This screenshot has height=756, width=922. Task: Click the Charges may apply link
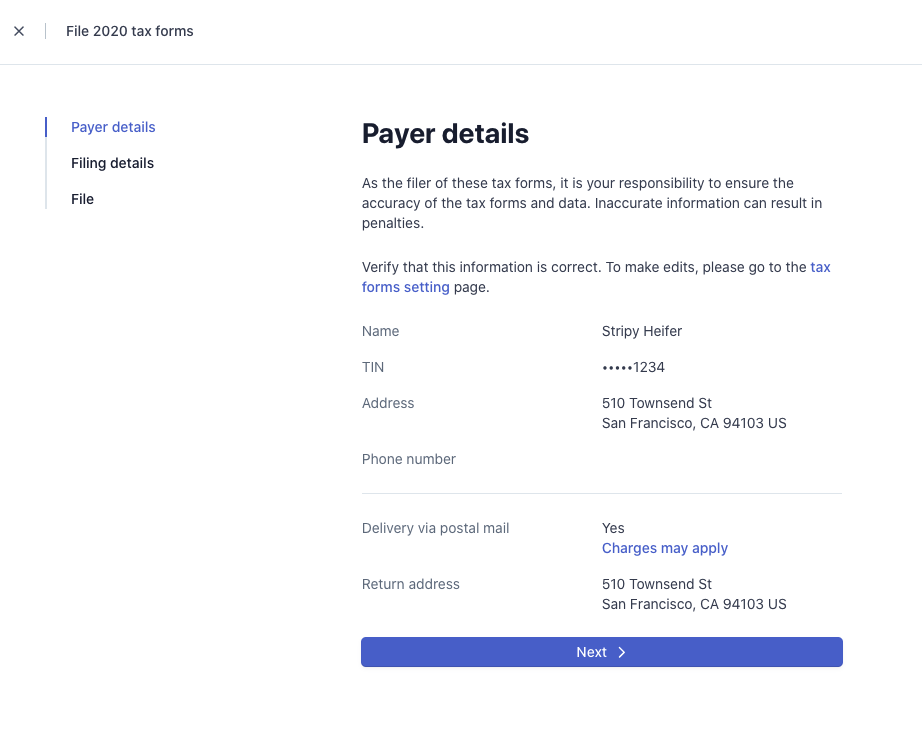pyautogui.click(x=664, y=548)
